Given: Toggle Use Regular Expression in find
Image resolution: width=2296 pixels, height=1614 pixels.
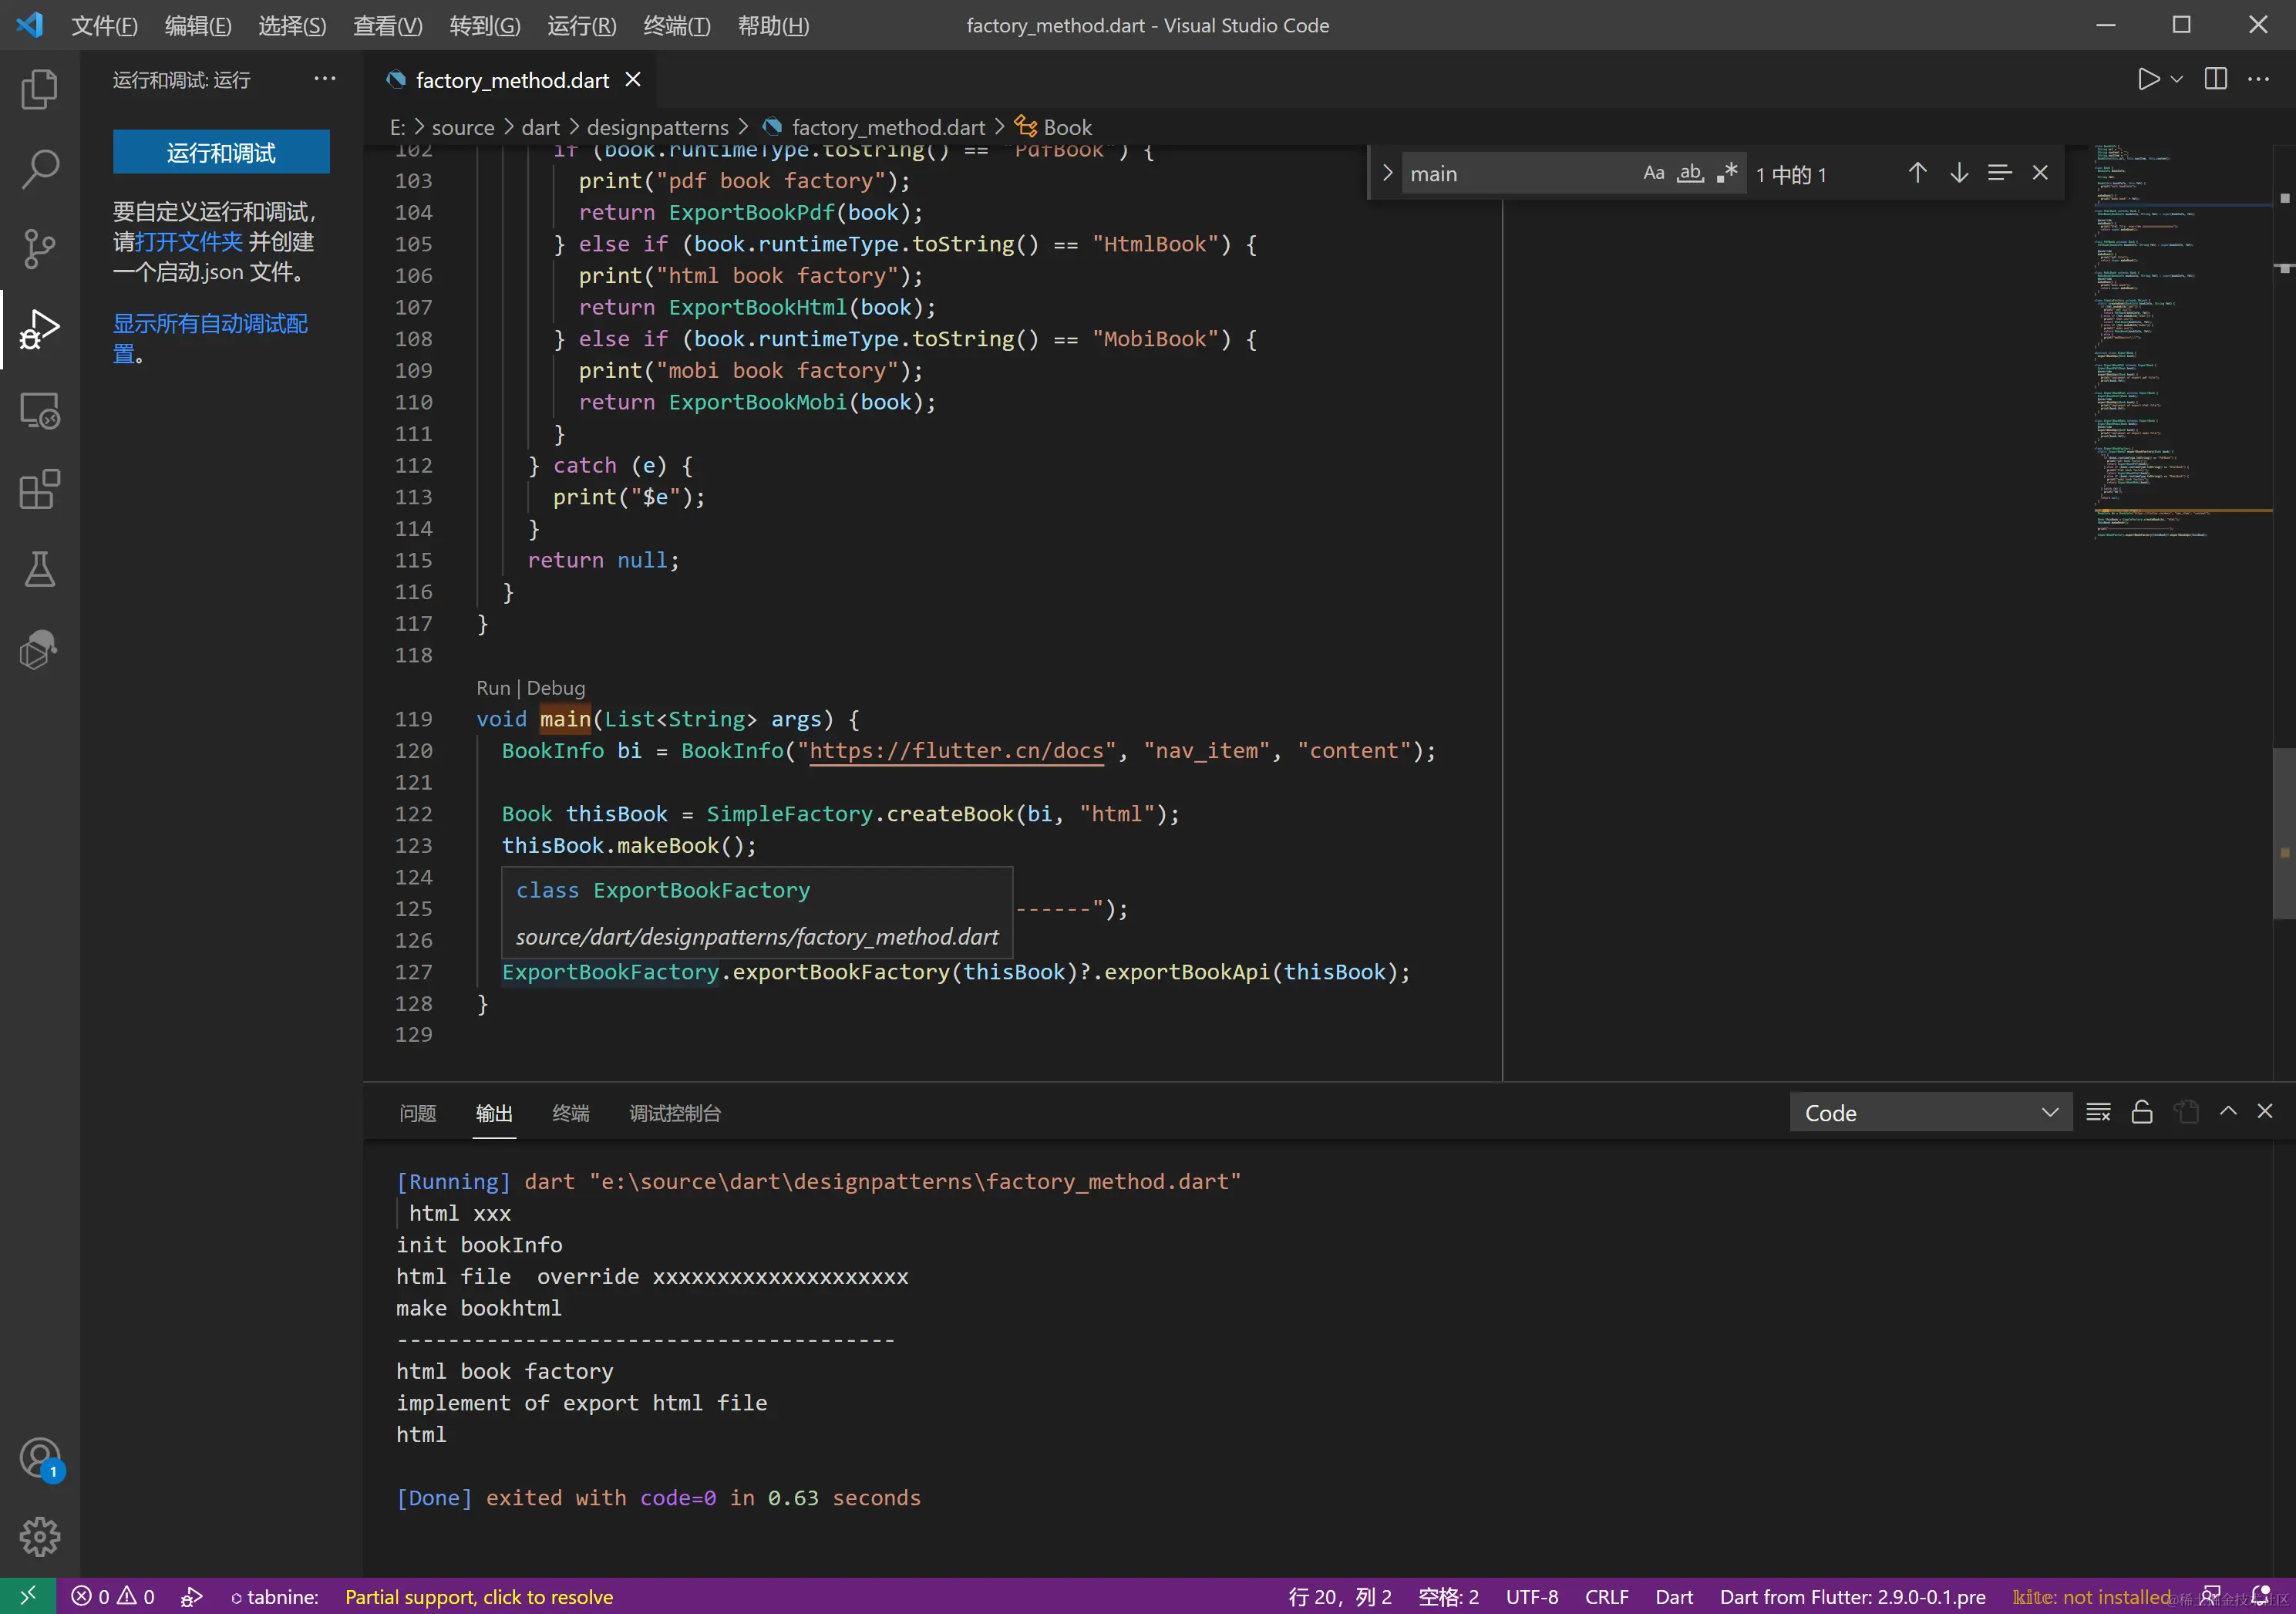Looking at the screenshot, I should coord(1727,174).
